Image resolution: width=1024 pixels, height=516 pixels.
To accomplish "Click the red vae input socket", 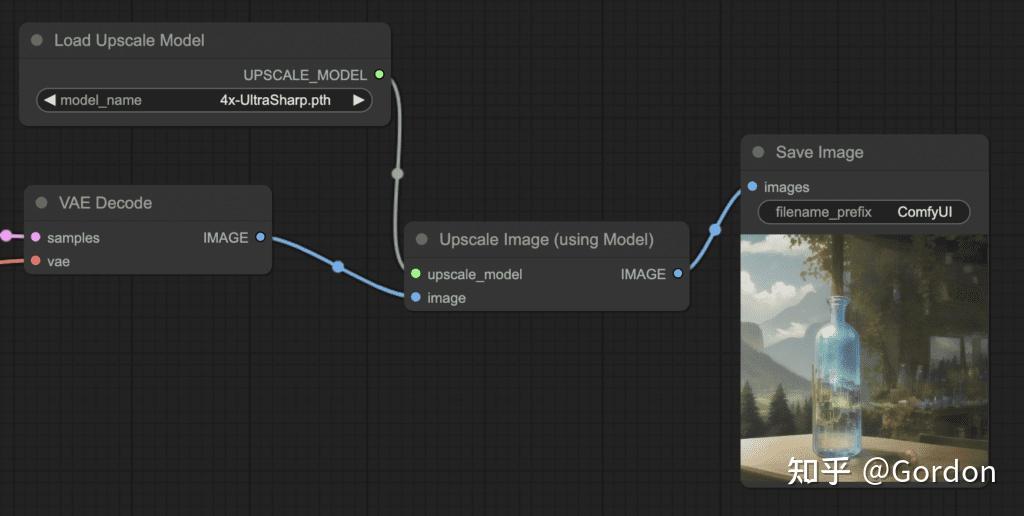I will click(x=36, y=261).
